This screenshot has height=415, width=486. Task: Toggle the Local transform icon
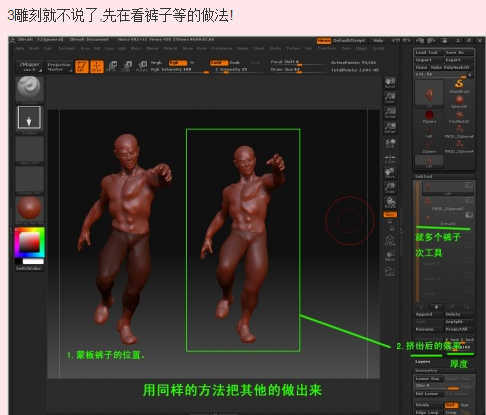[390, 143]
